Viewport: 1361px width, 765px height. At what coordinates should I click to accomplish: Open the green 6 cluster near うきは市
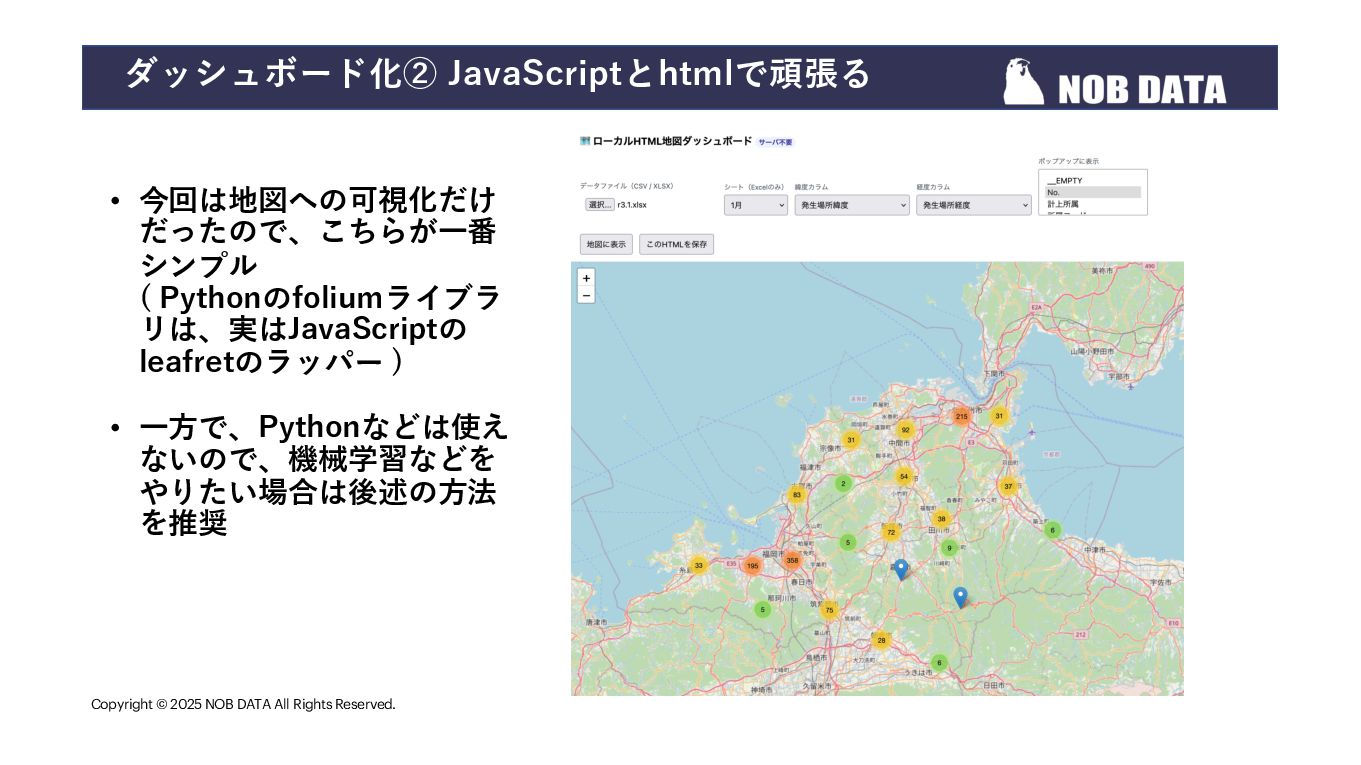pyautogui.click(x=938, y=662)
